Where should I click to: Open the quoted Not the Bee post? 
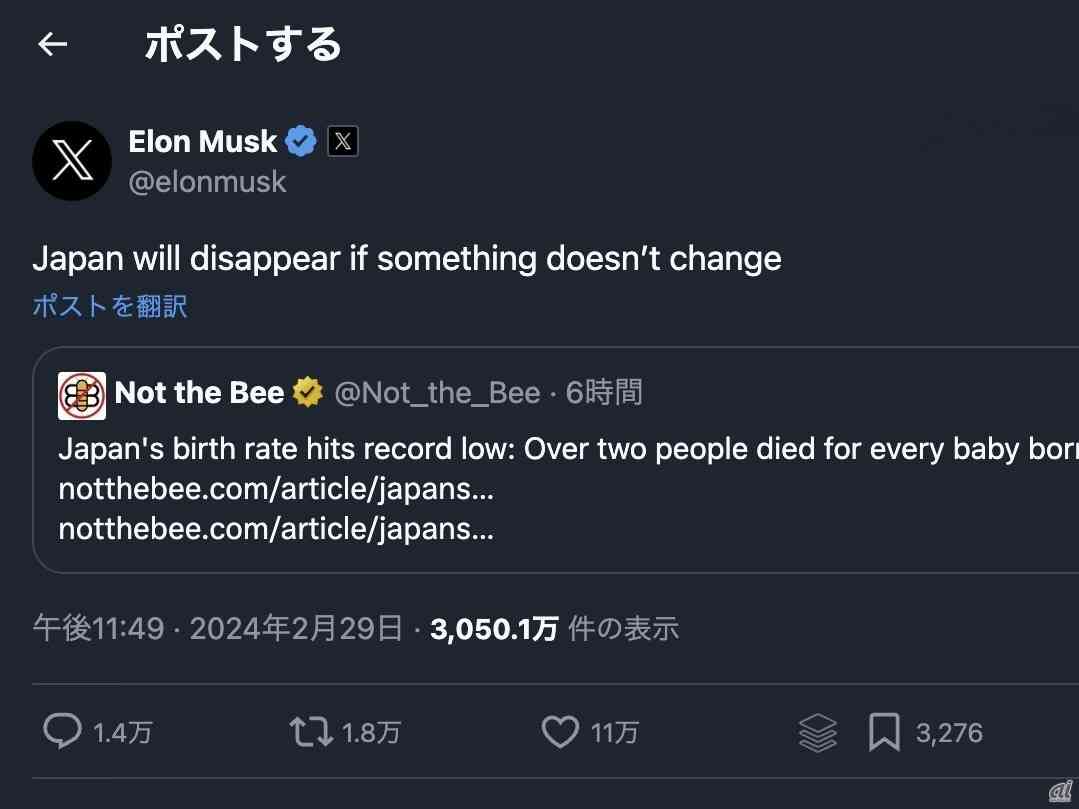(550, 455)
